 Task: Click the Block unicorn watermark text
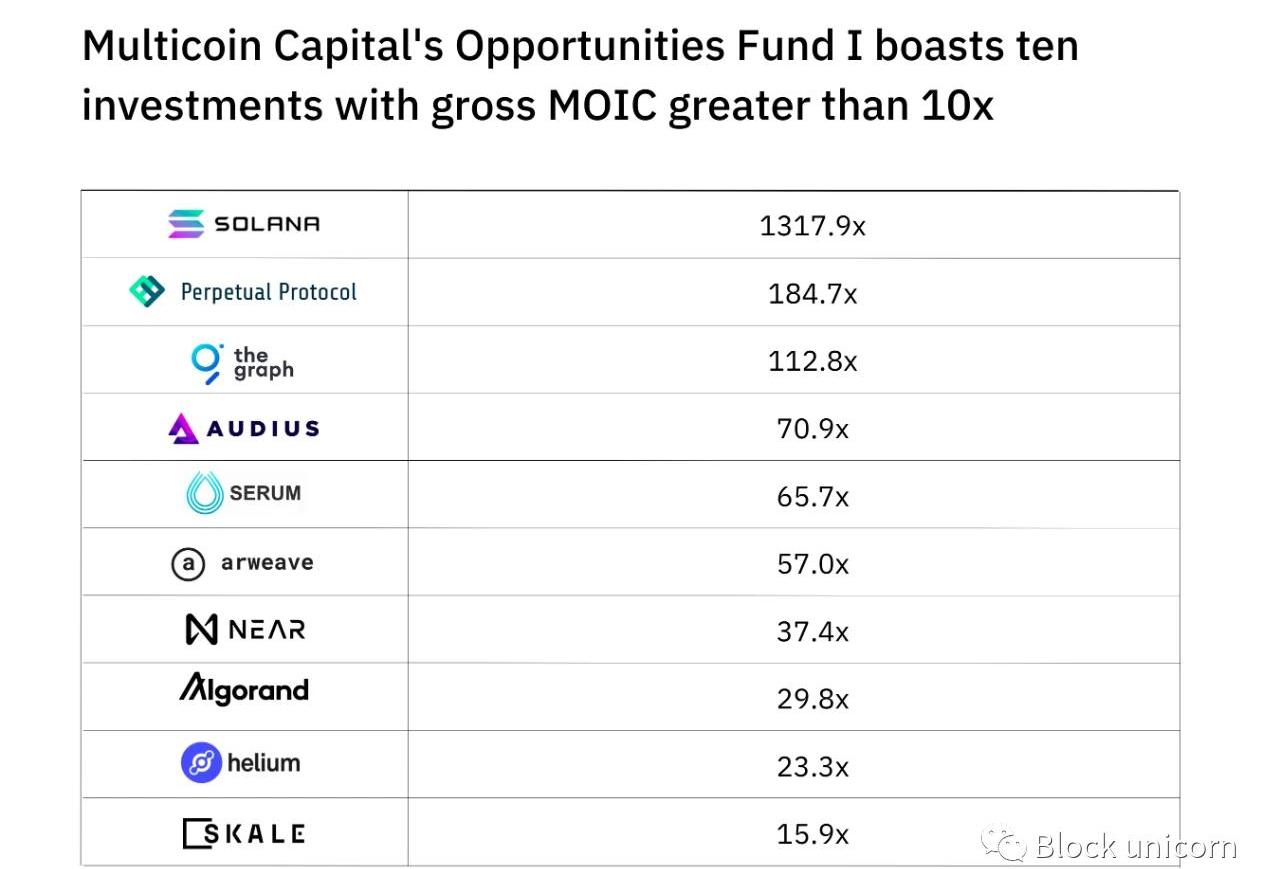(1135, 846)
